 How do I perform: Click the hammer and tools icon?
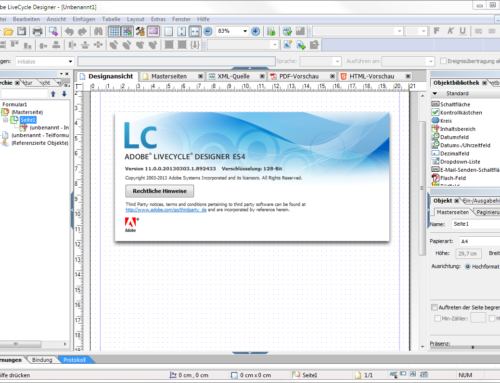pos(140,32)
